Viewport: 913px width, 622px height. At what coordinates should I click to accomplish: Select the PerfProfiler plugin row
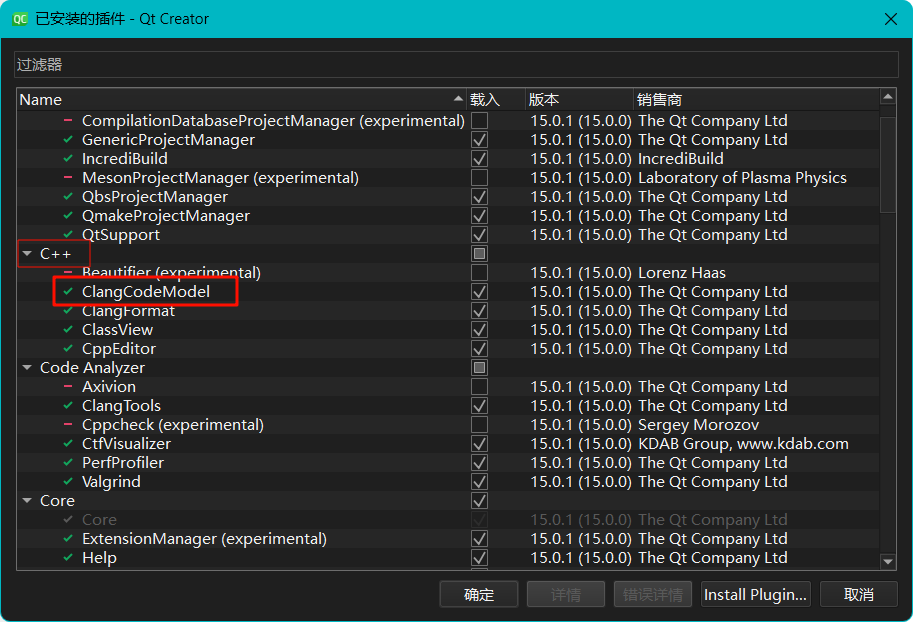pos(448,462)
